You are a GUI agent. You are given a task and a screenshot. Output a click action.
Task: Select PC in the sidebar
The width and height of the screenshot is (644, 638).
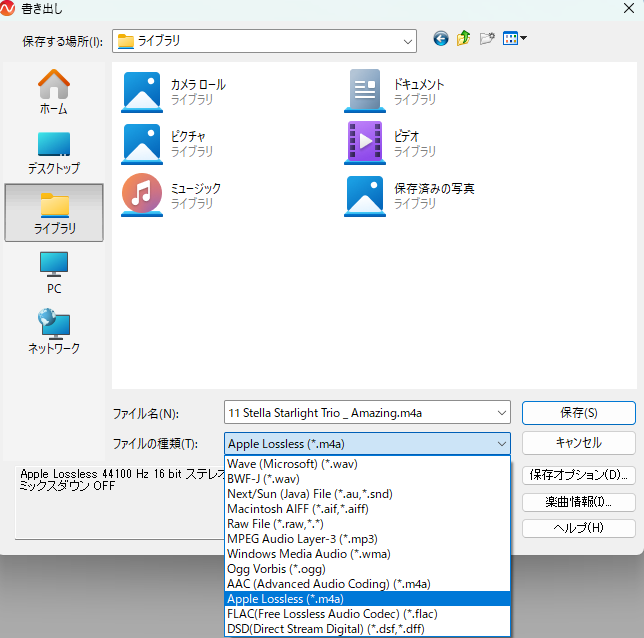(x=54, y=272)
